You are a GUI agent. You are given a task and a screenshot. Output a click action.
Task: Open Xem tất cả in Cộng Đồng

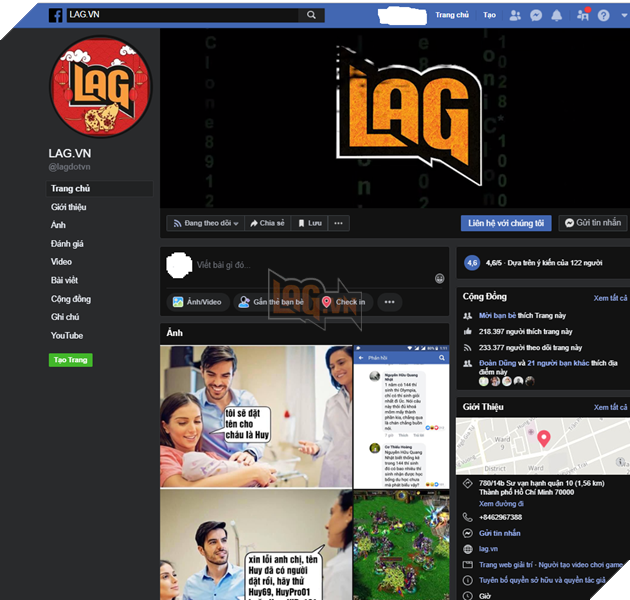point(610,298)
